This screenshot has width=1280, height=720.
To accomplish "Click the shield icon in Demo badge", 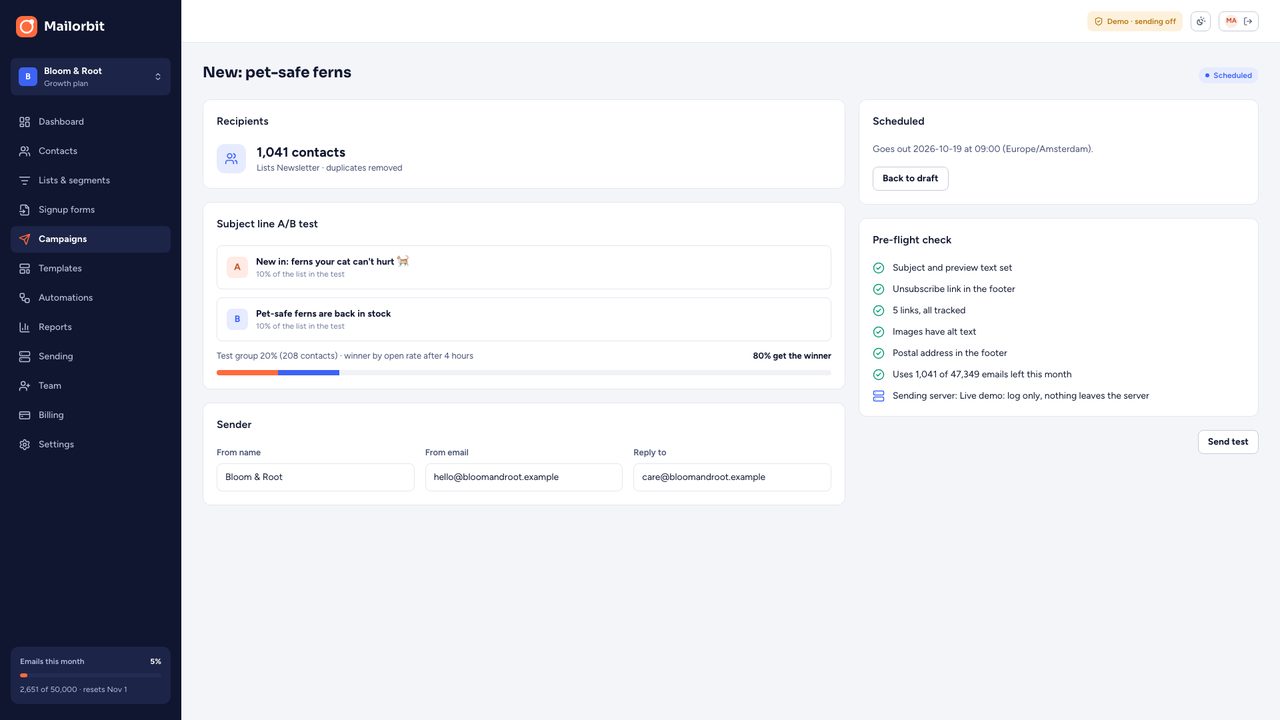I will [1098, 21].
